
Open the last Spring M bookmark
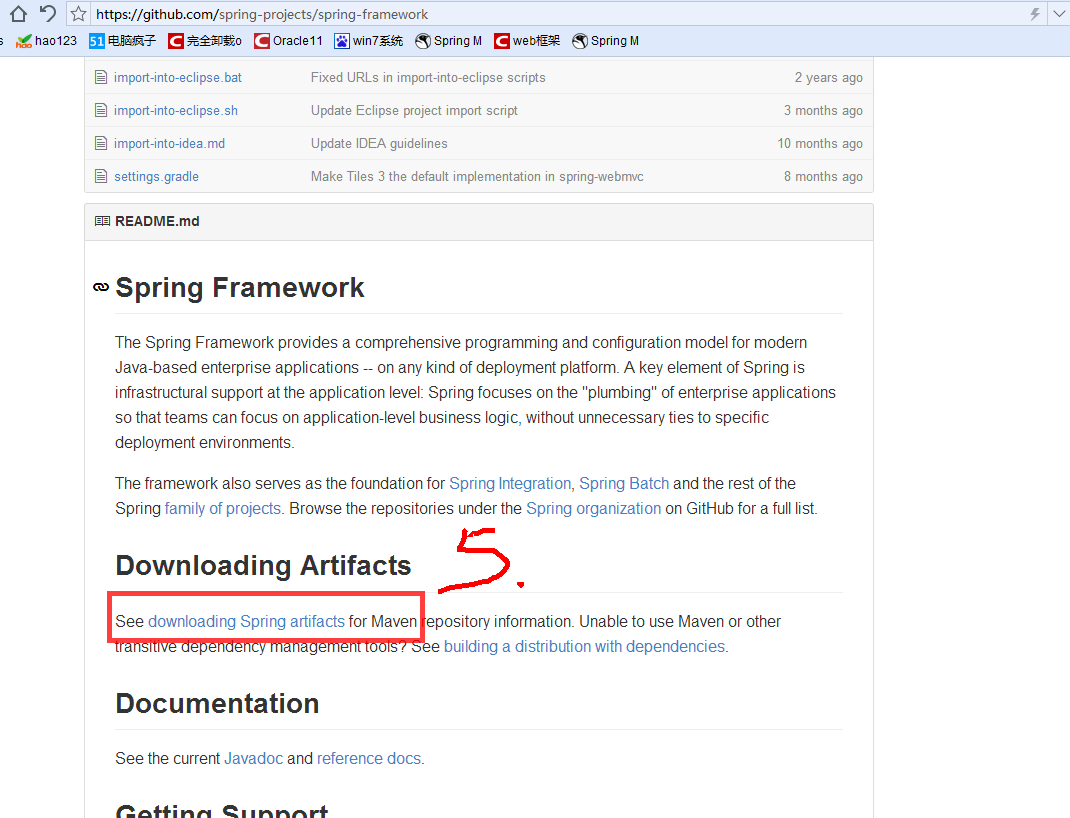[605, 41]
